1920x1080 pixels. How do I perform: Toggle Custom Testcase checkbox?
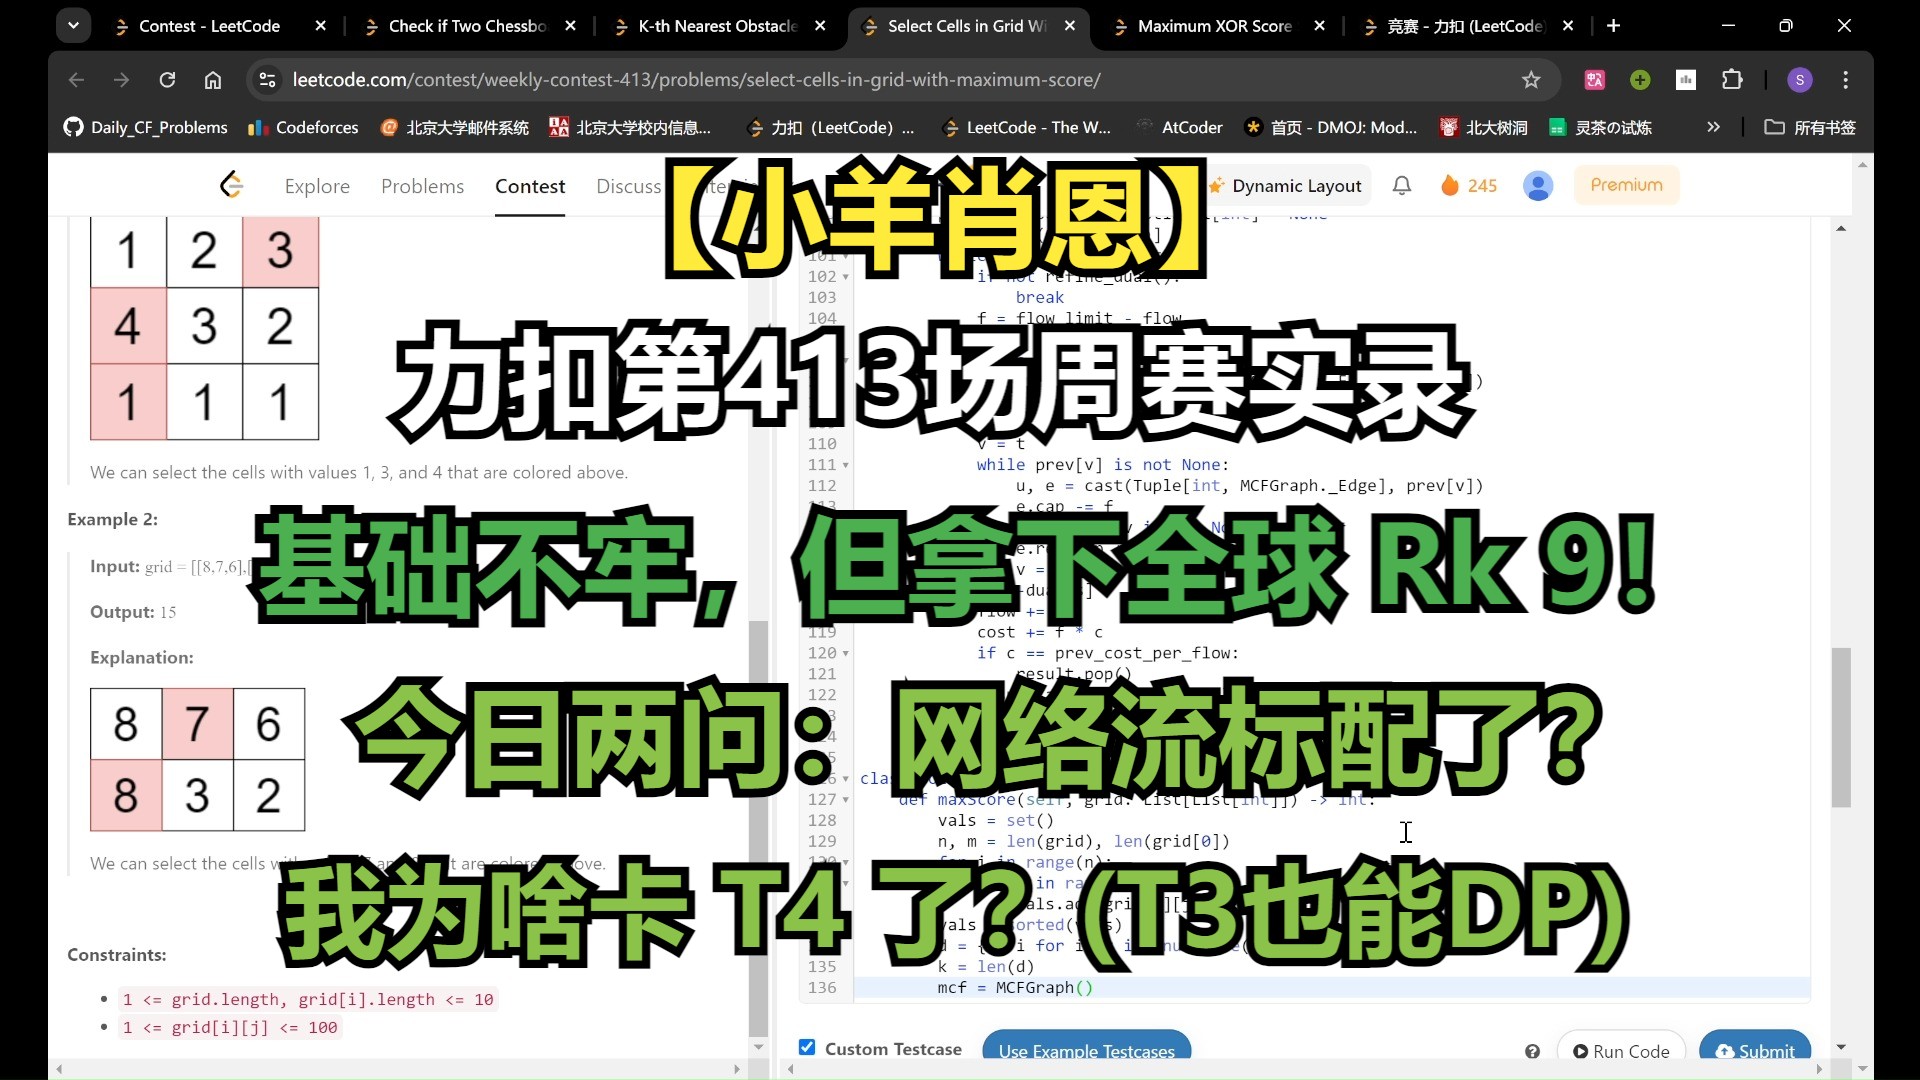pos(807,1047)
